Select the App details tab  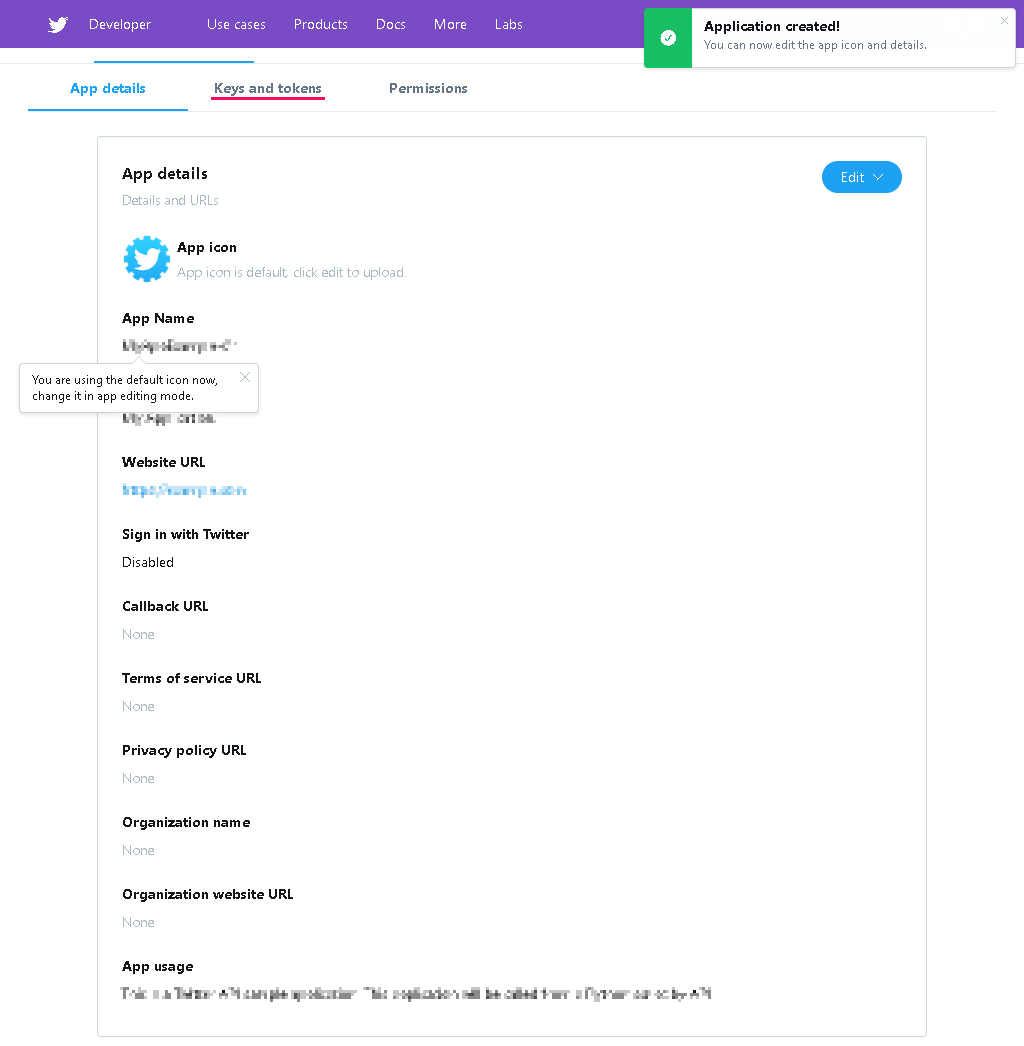tap(107, 88)
